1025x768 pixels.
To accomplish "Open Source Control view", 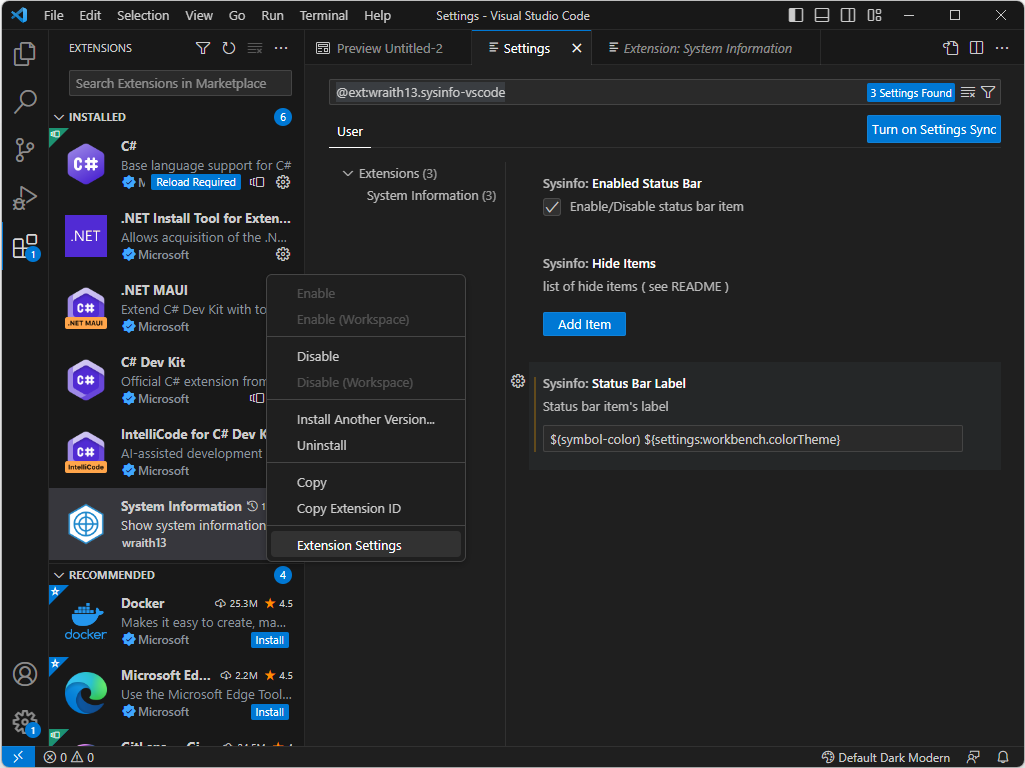I will 25,150.
